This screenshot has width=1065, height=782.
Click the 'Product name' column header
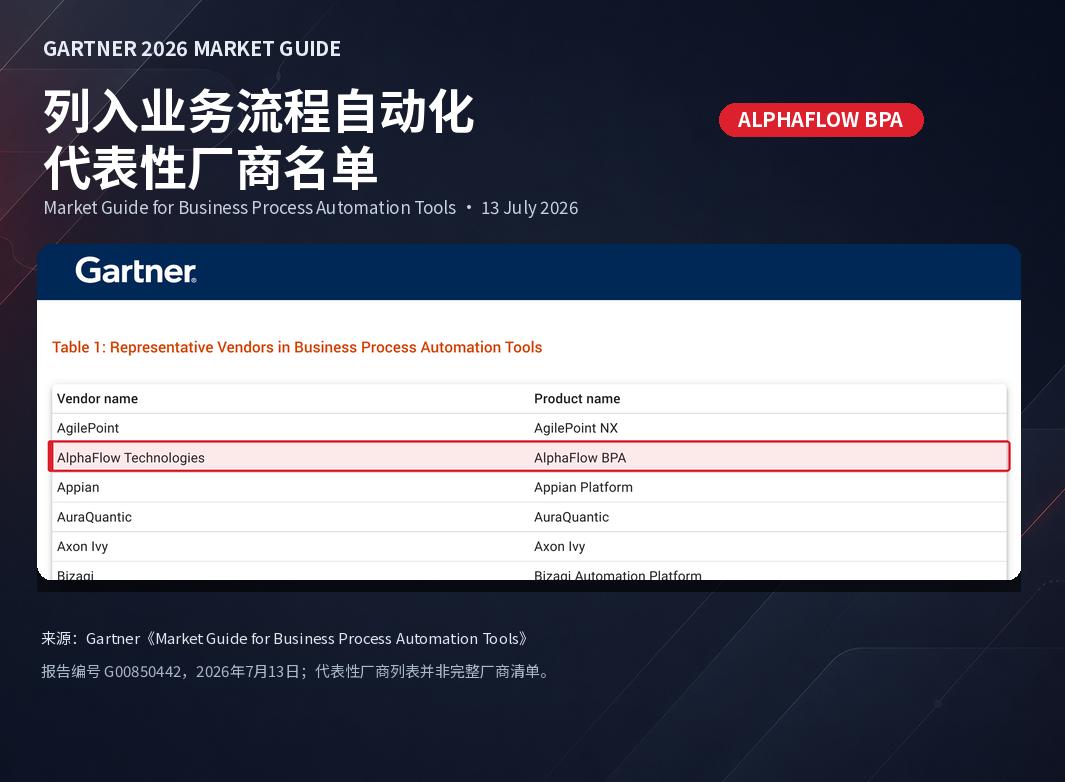[577, 399]
